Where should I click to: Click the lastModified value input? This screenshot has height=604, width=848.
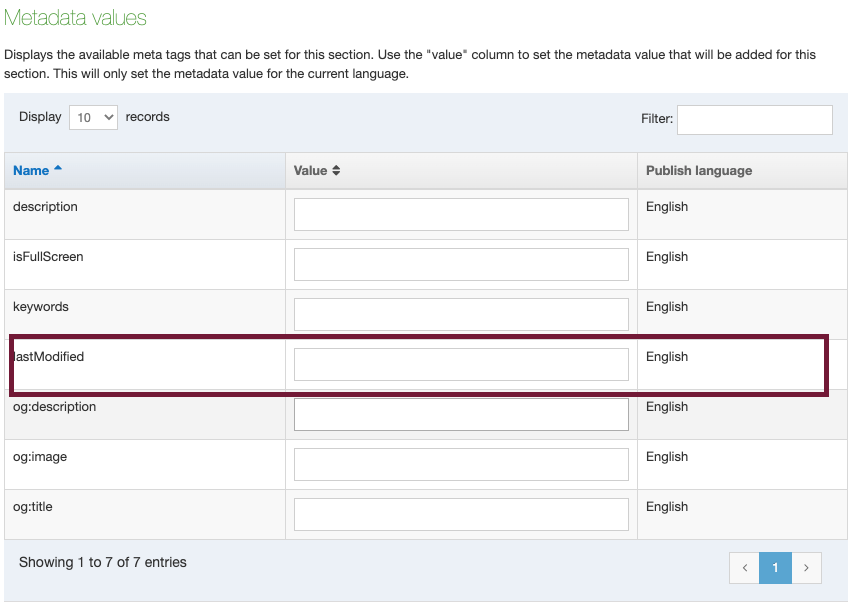tap(461, 364)
